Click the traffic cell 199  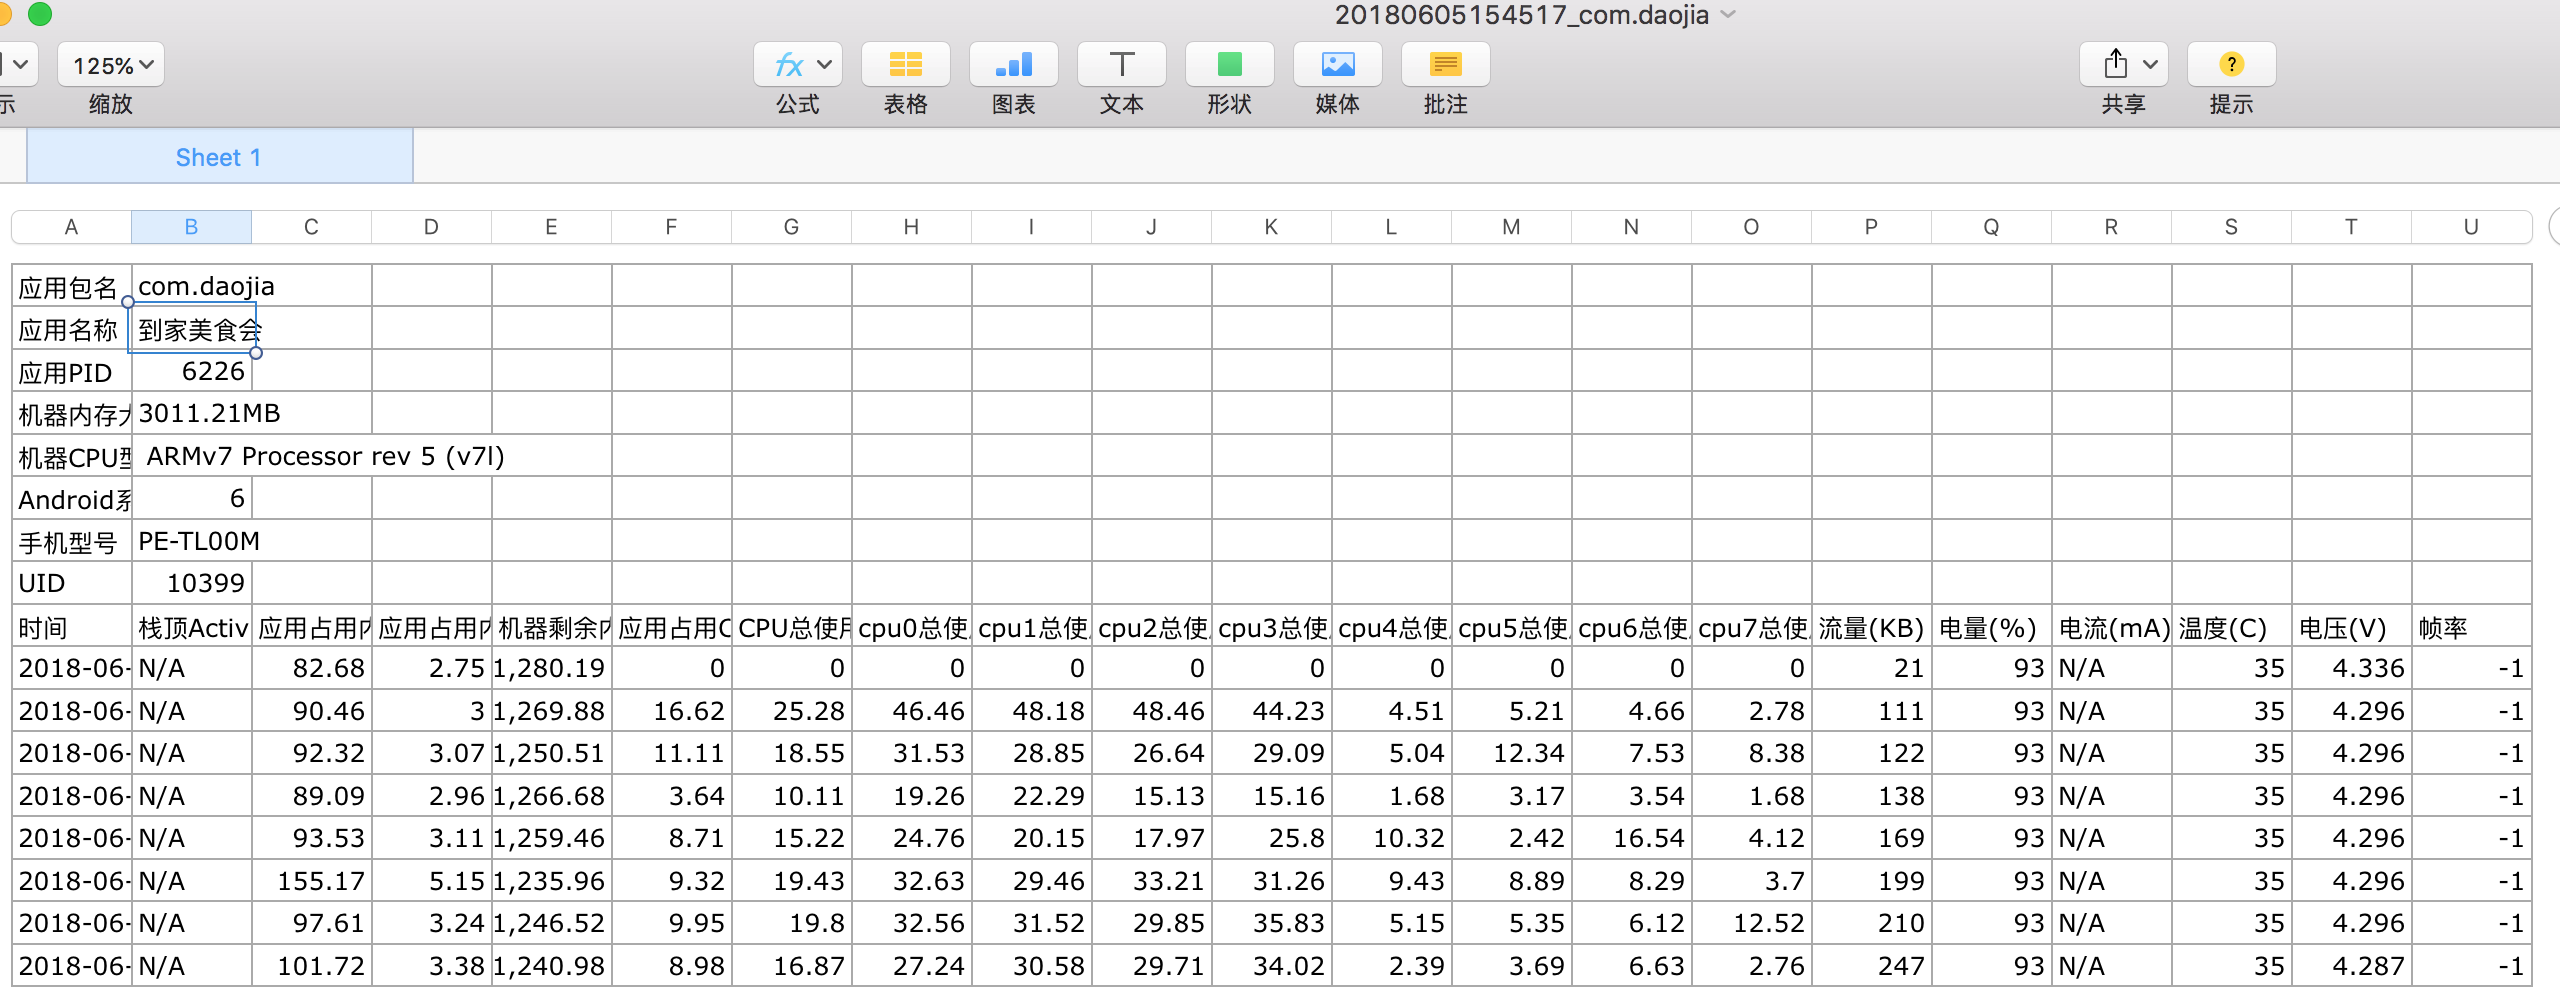click(1871, 881)
